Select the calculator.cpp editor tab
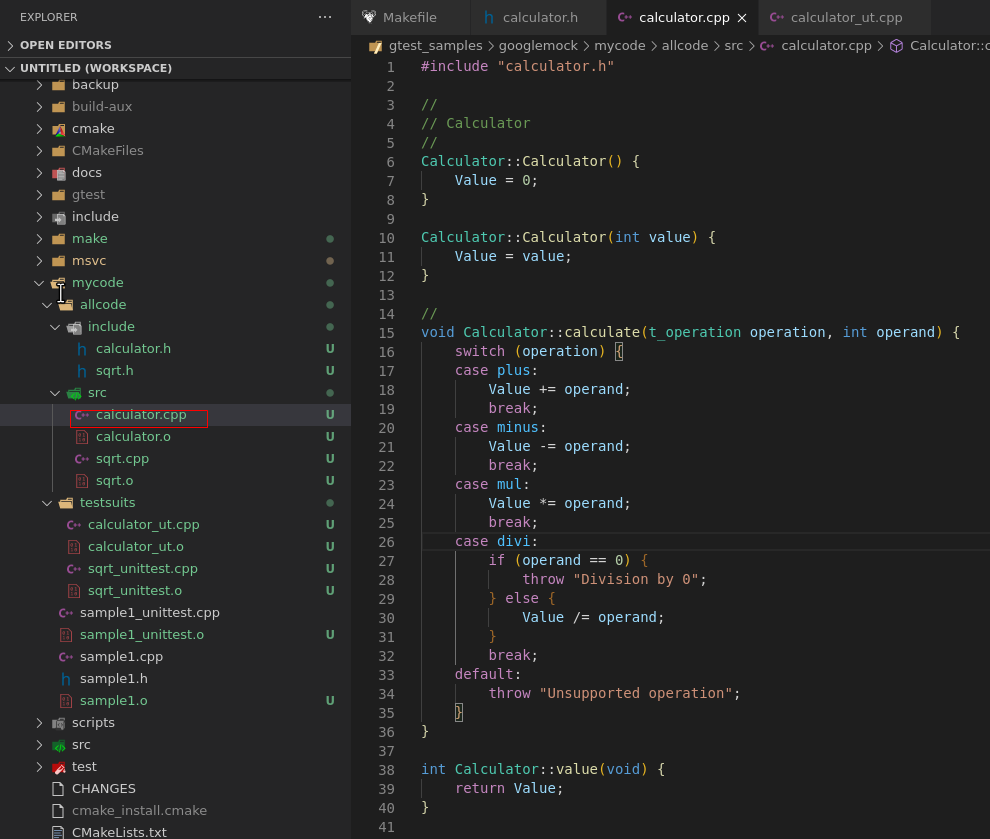The width and height of the screenshot is (990, 839). [684, 18]
